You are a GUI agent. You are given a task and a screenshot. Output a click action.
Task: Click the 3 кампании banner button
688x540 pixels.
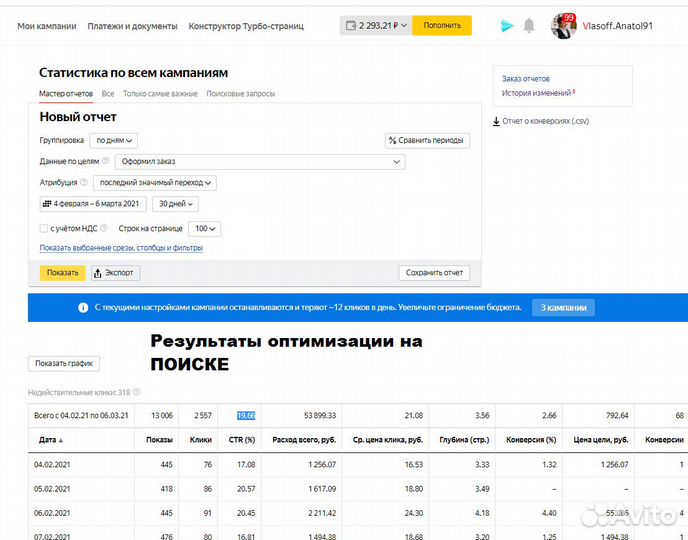[563, 308]
